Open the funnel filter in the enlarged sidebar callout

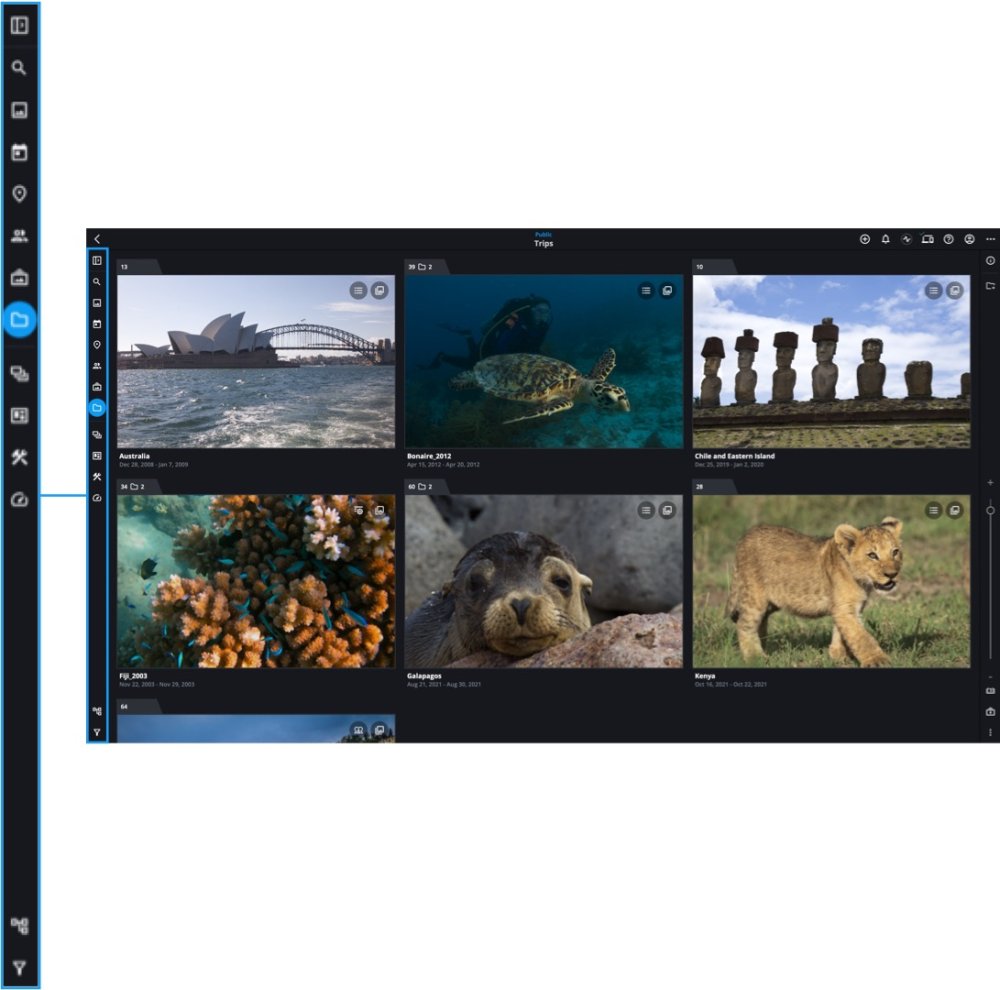(19, 968)
